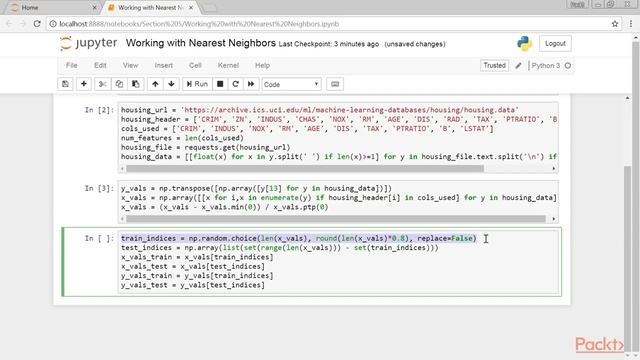Click the horizontal scrollbar of cell In [3]
Image resolution: width=640 pixels, height=360 pixels.
336,219
